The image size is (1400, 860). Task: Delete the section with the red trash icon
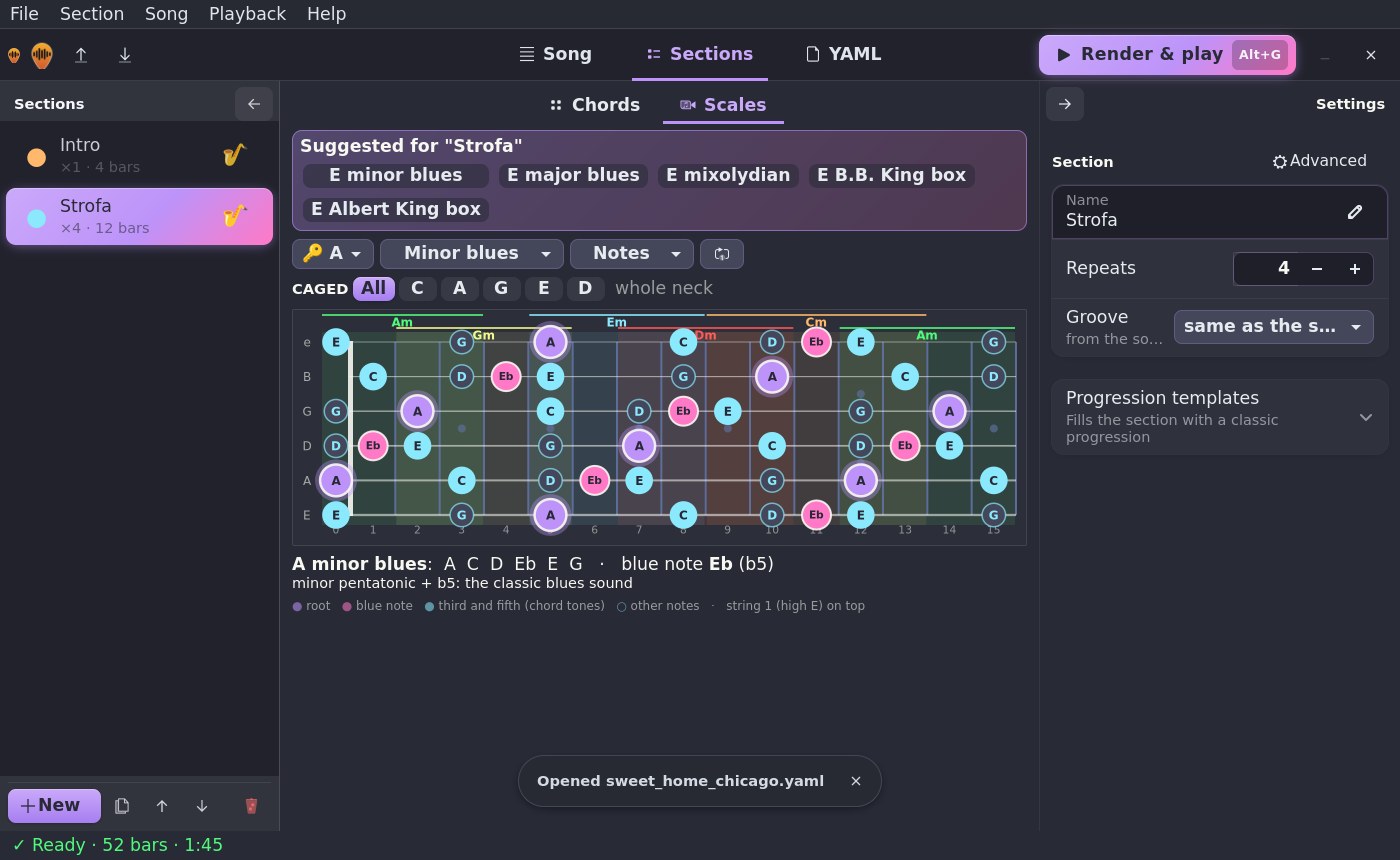click(251, 806)
